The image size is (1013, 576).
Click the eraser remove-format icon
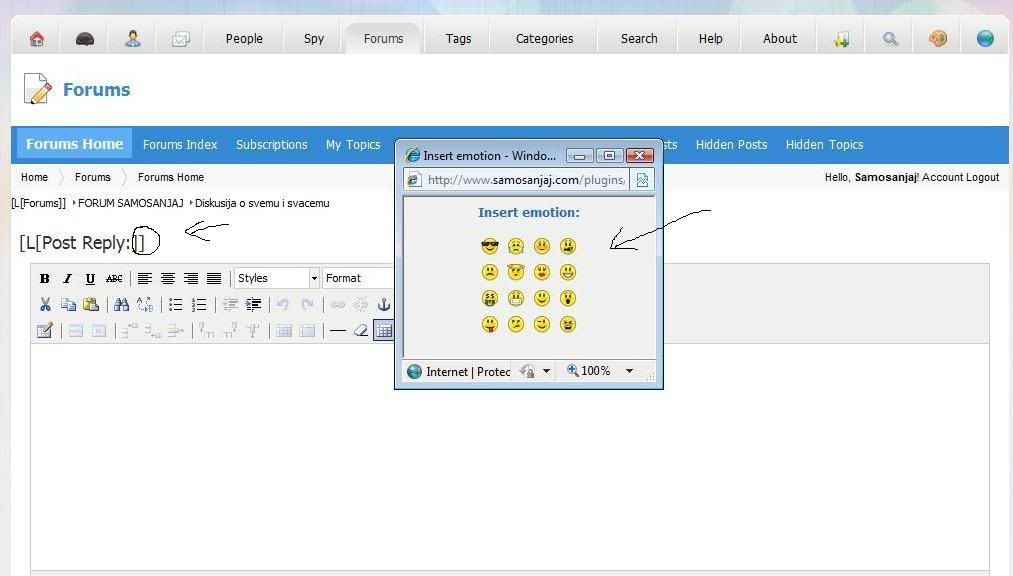(361, 331)
